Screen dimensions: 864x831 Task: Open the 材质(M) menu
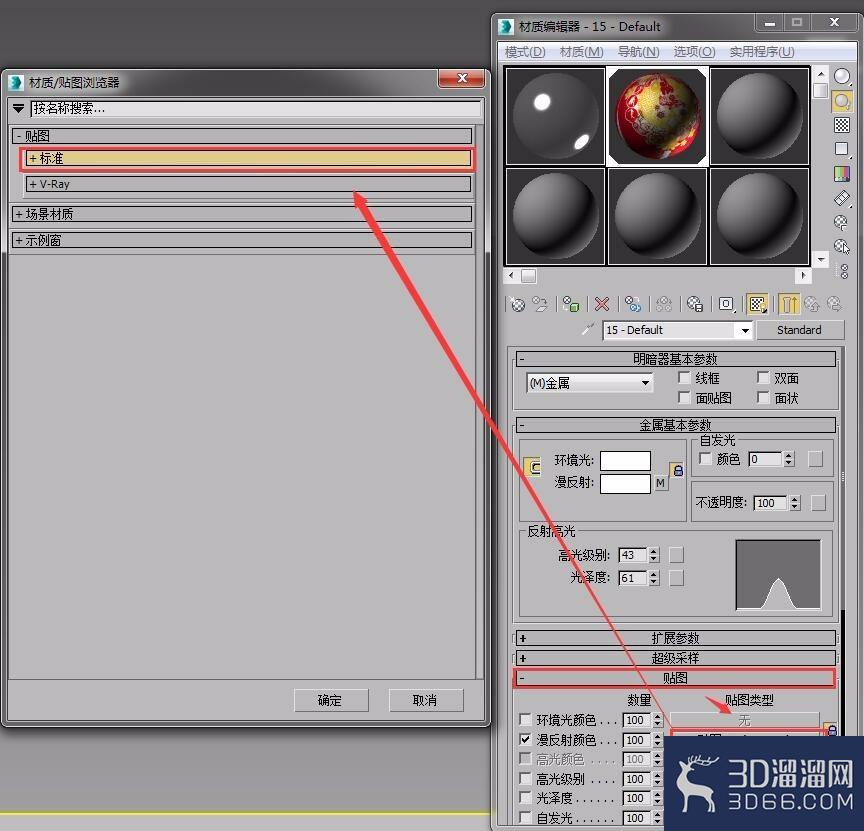pos(581,52)
